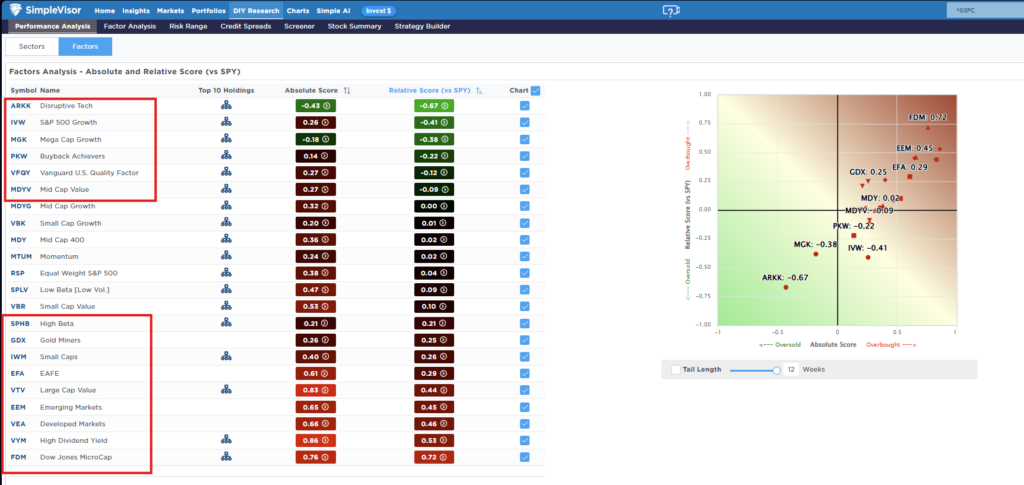The image size is (1024, 485).
Task: Open PKW top 10 holdings icon
Action: pyautogui.click(x=226, y=155)
